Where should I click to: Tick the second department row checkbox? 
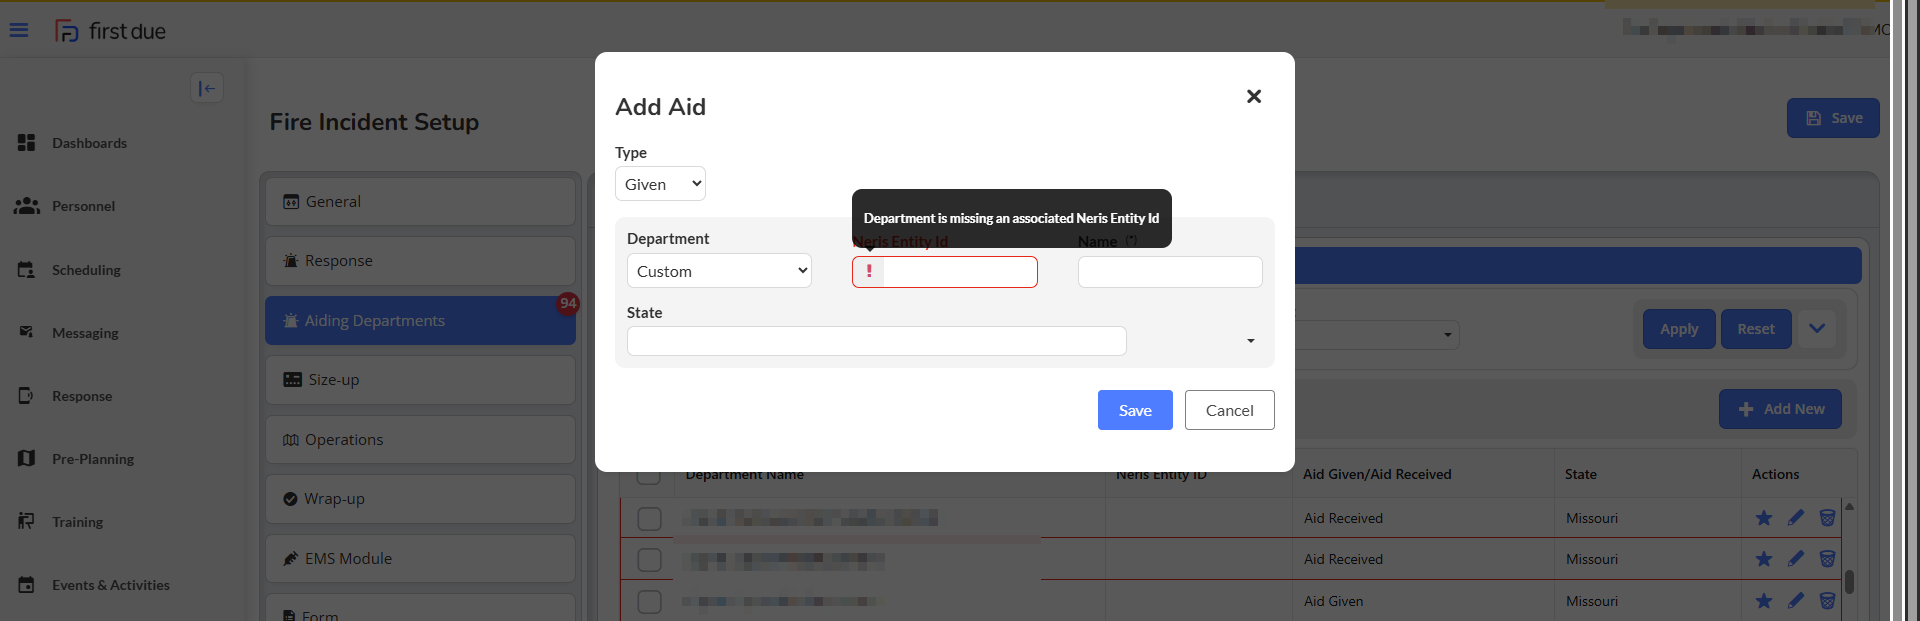(650, 559)
